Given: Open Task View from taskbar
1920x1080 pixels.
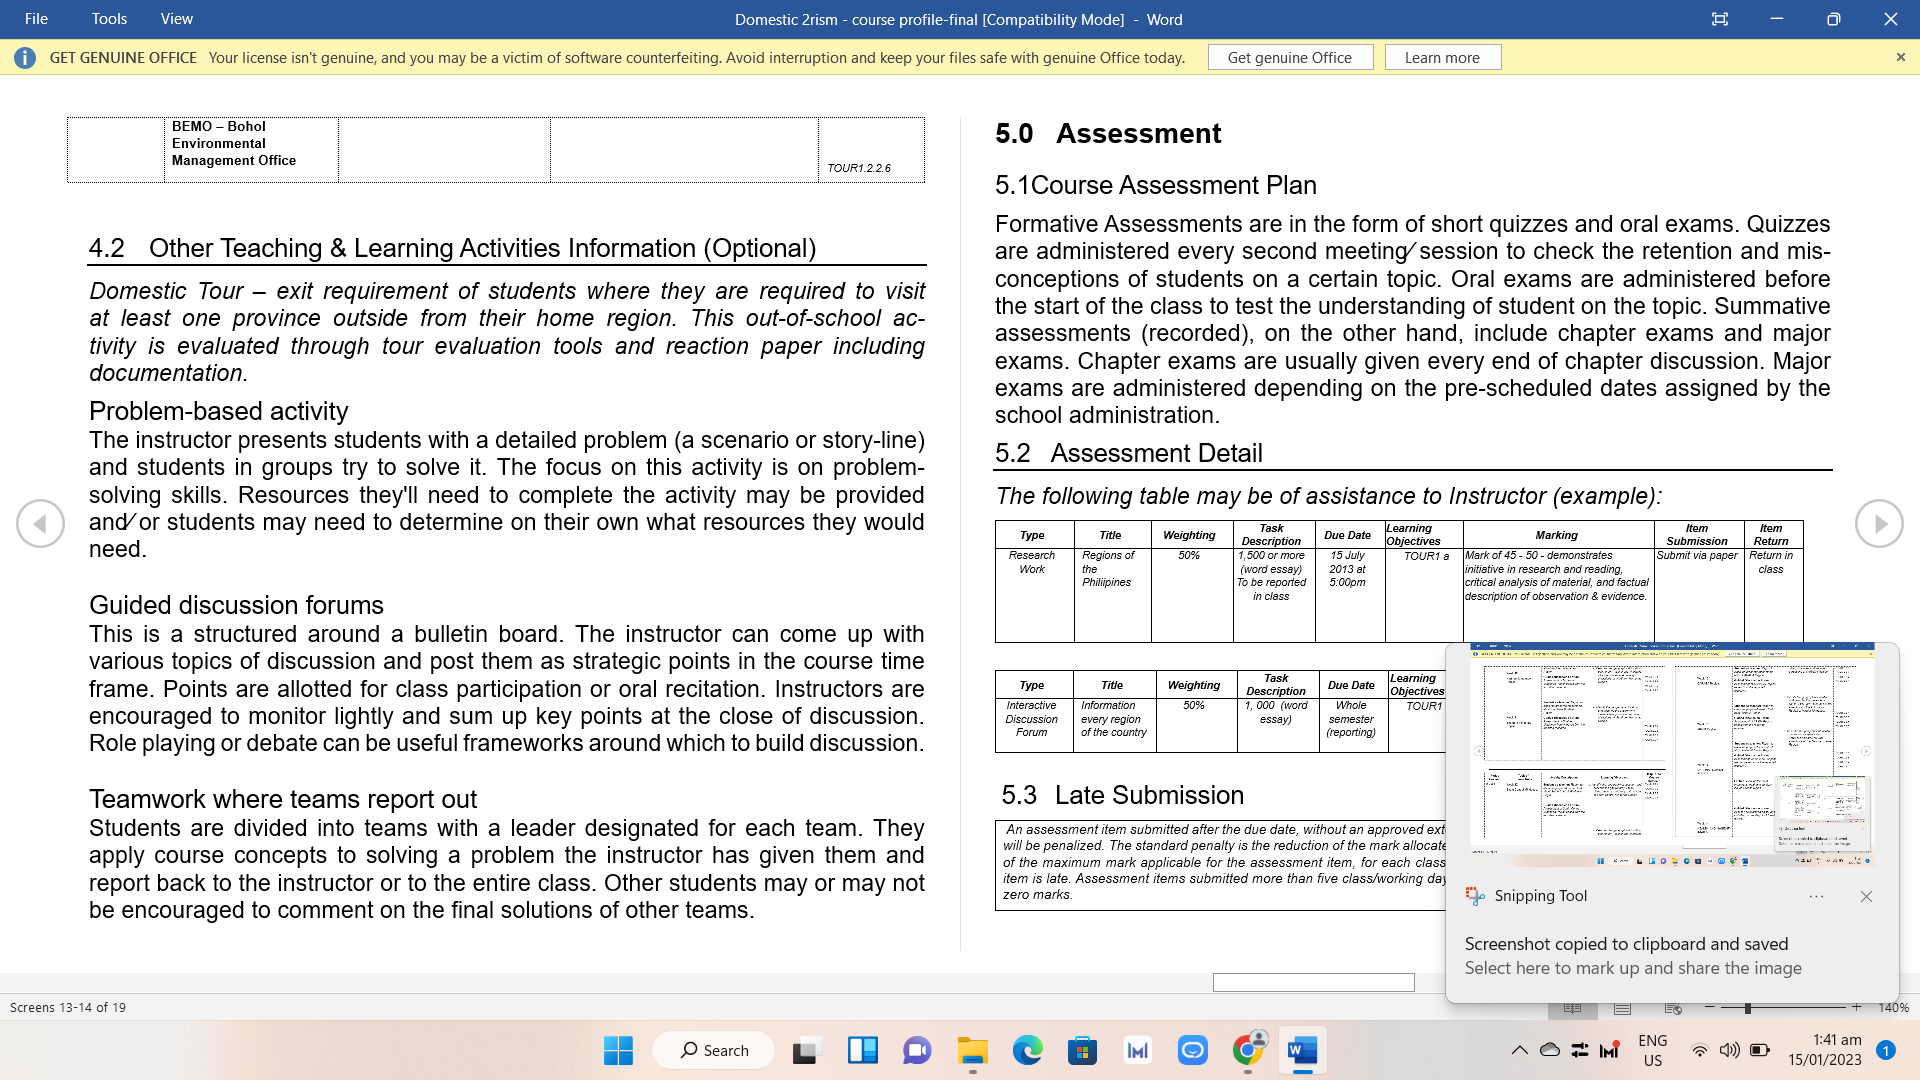Looking at the screenshot, I should [806, 1050].
